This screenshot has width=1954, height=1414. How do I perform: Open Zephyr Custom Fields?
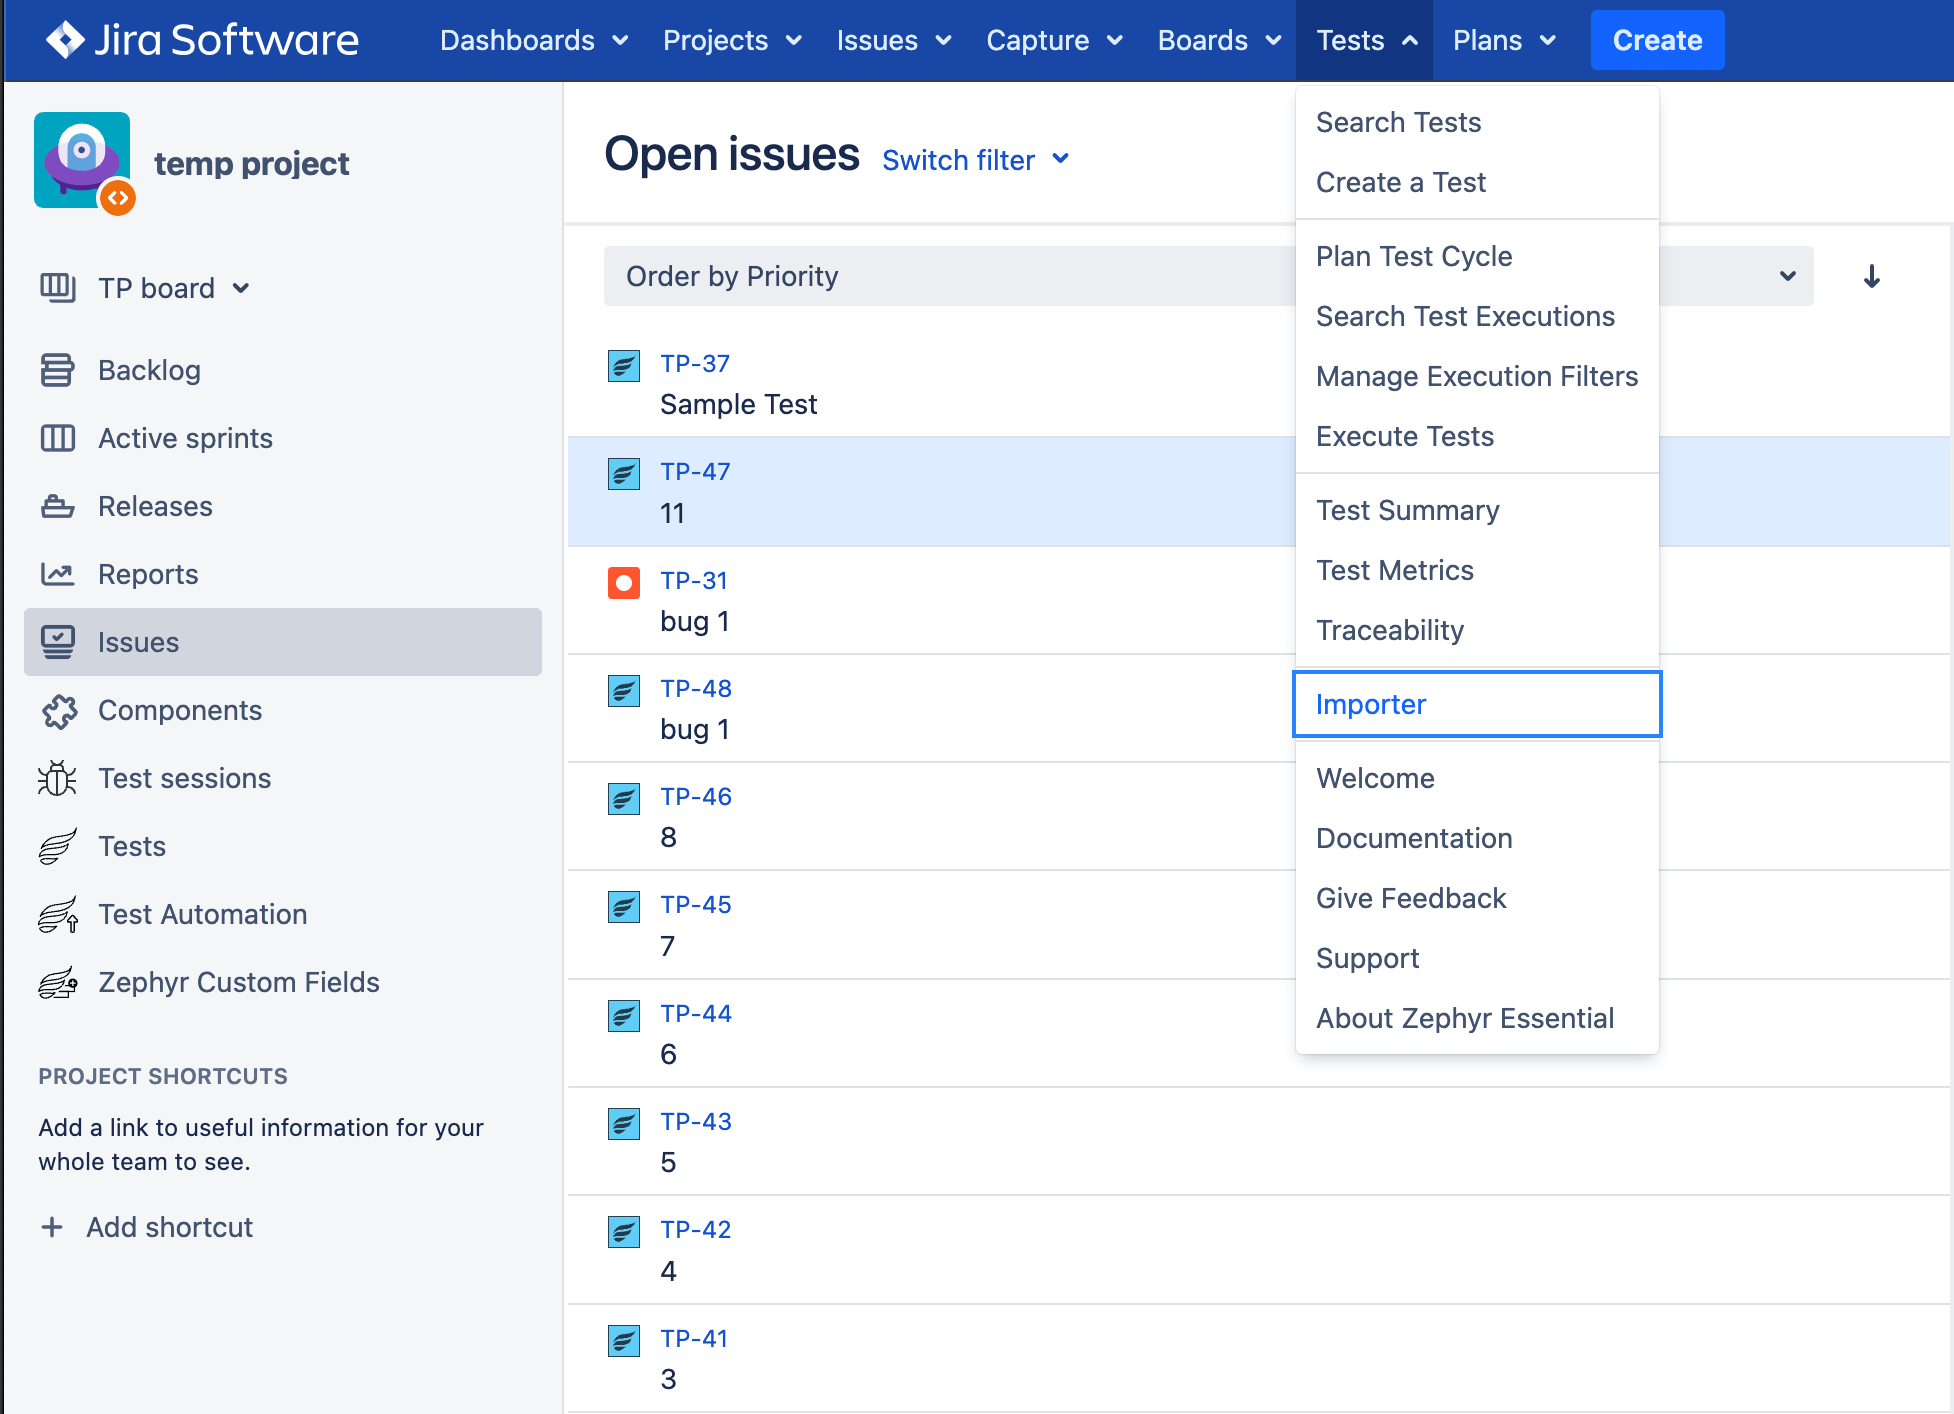click(238, 982)
